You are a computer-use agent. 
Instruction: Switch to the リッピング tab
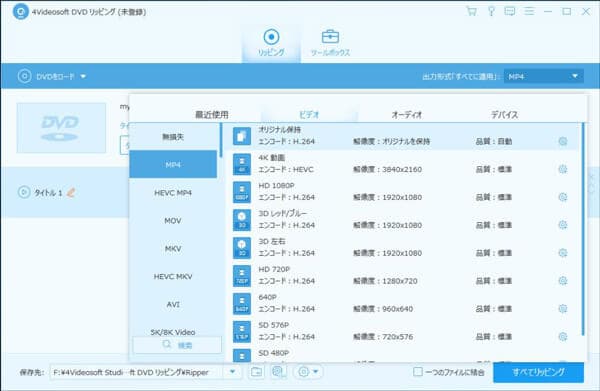coord(271,43)
